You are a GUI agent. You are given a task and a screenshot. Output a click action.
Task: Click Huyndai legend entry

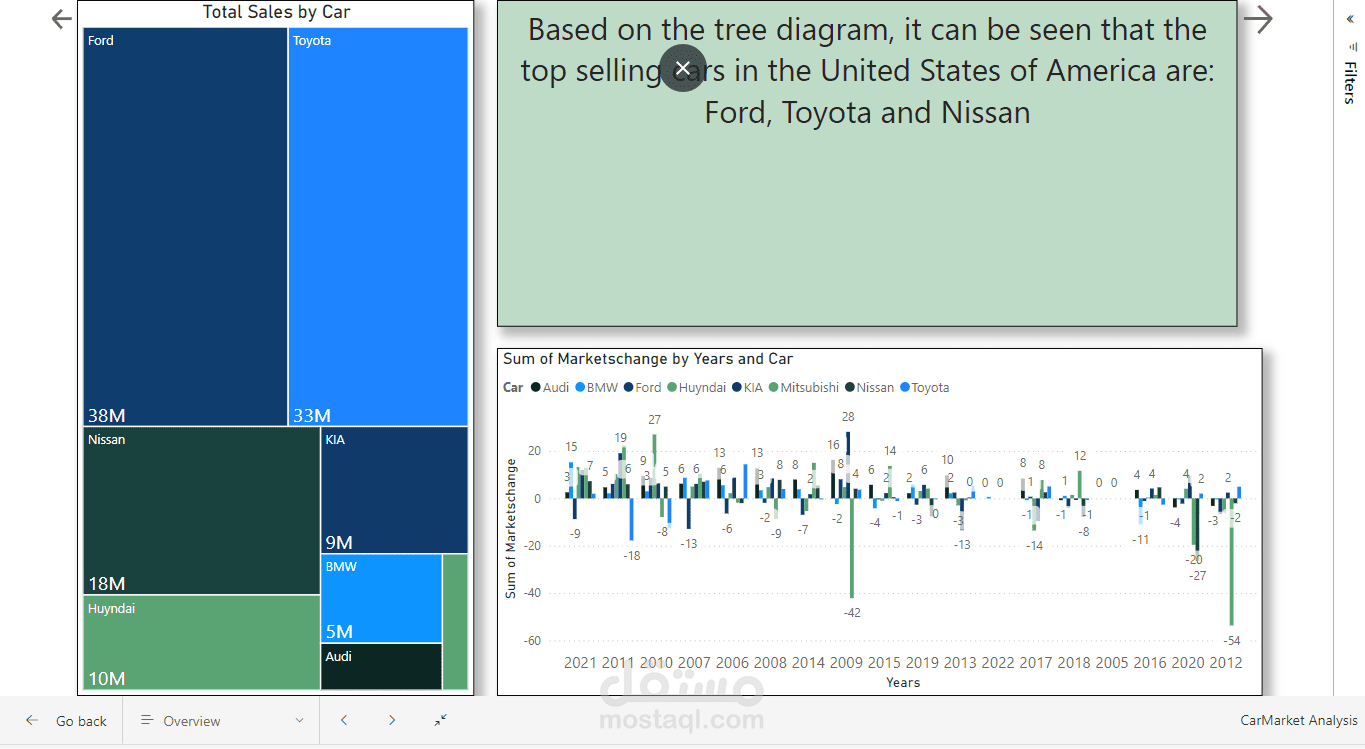(697, 388)
